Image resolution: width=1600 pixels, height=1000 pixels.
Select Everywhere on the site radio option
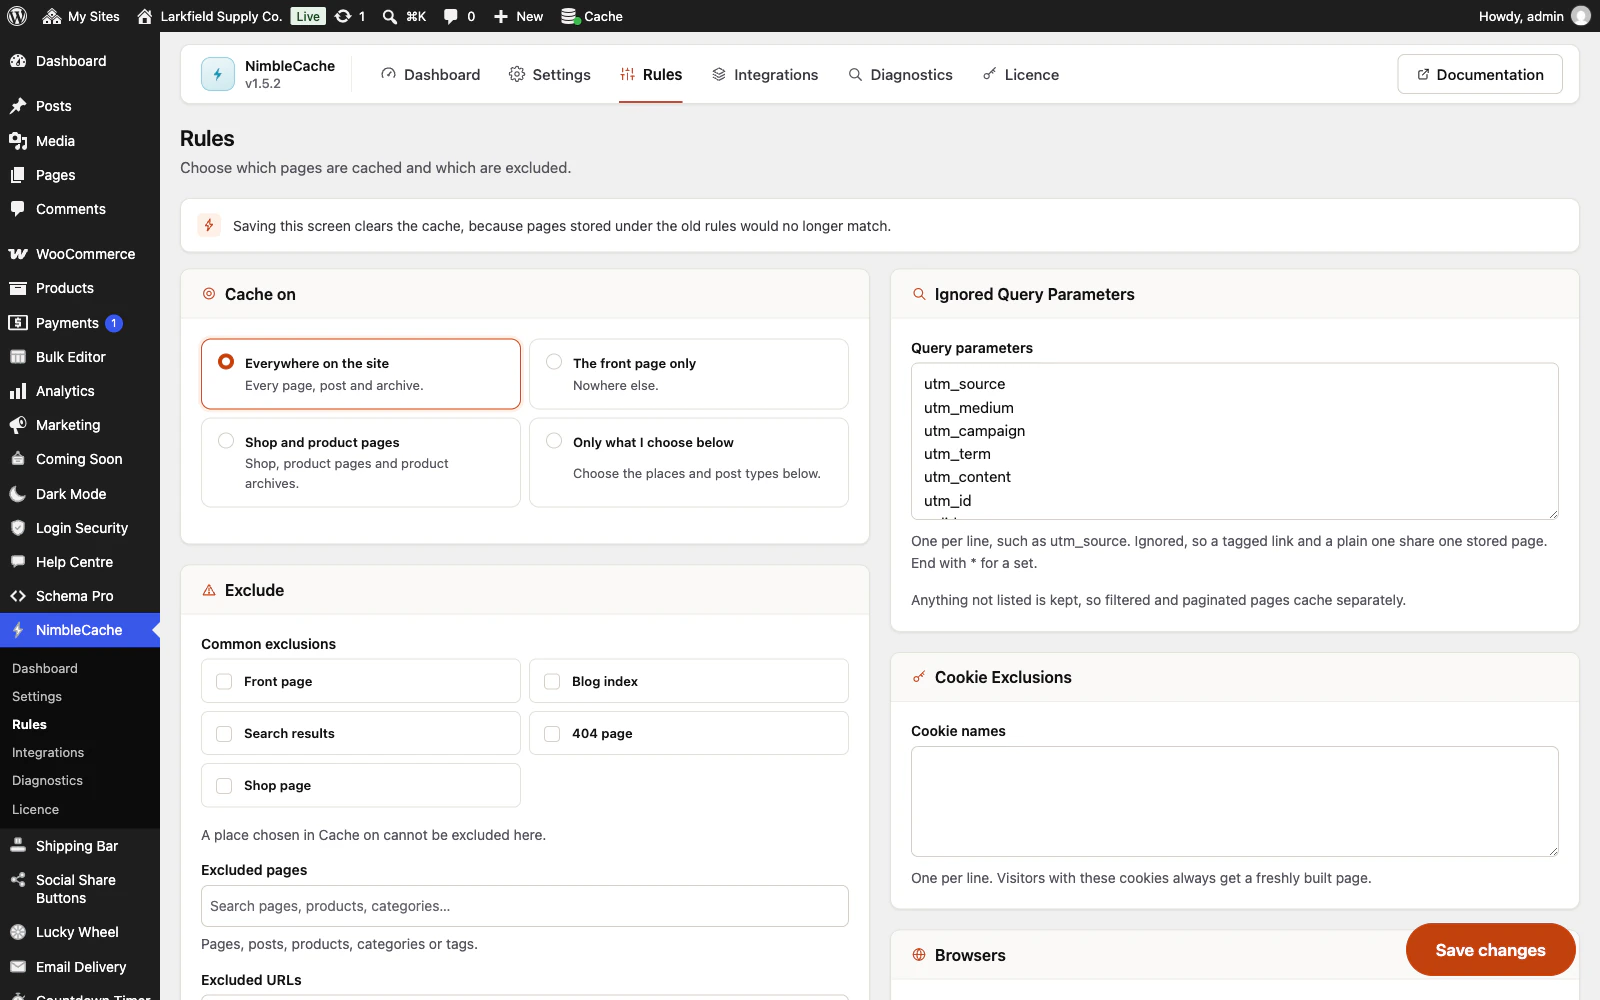pos(361,374)
